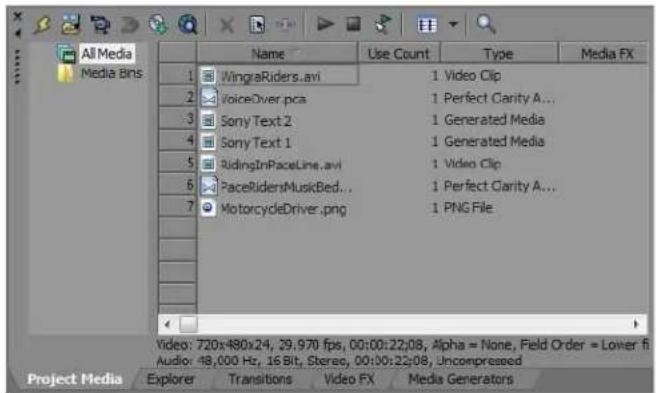Click the Video 720x480x24 info line
Image resolution: width=656 pixels, height=393 pixels.
point(402,345)
